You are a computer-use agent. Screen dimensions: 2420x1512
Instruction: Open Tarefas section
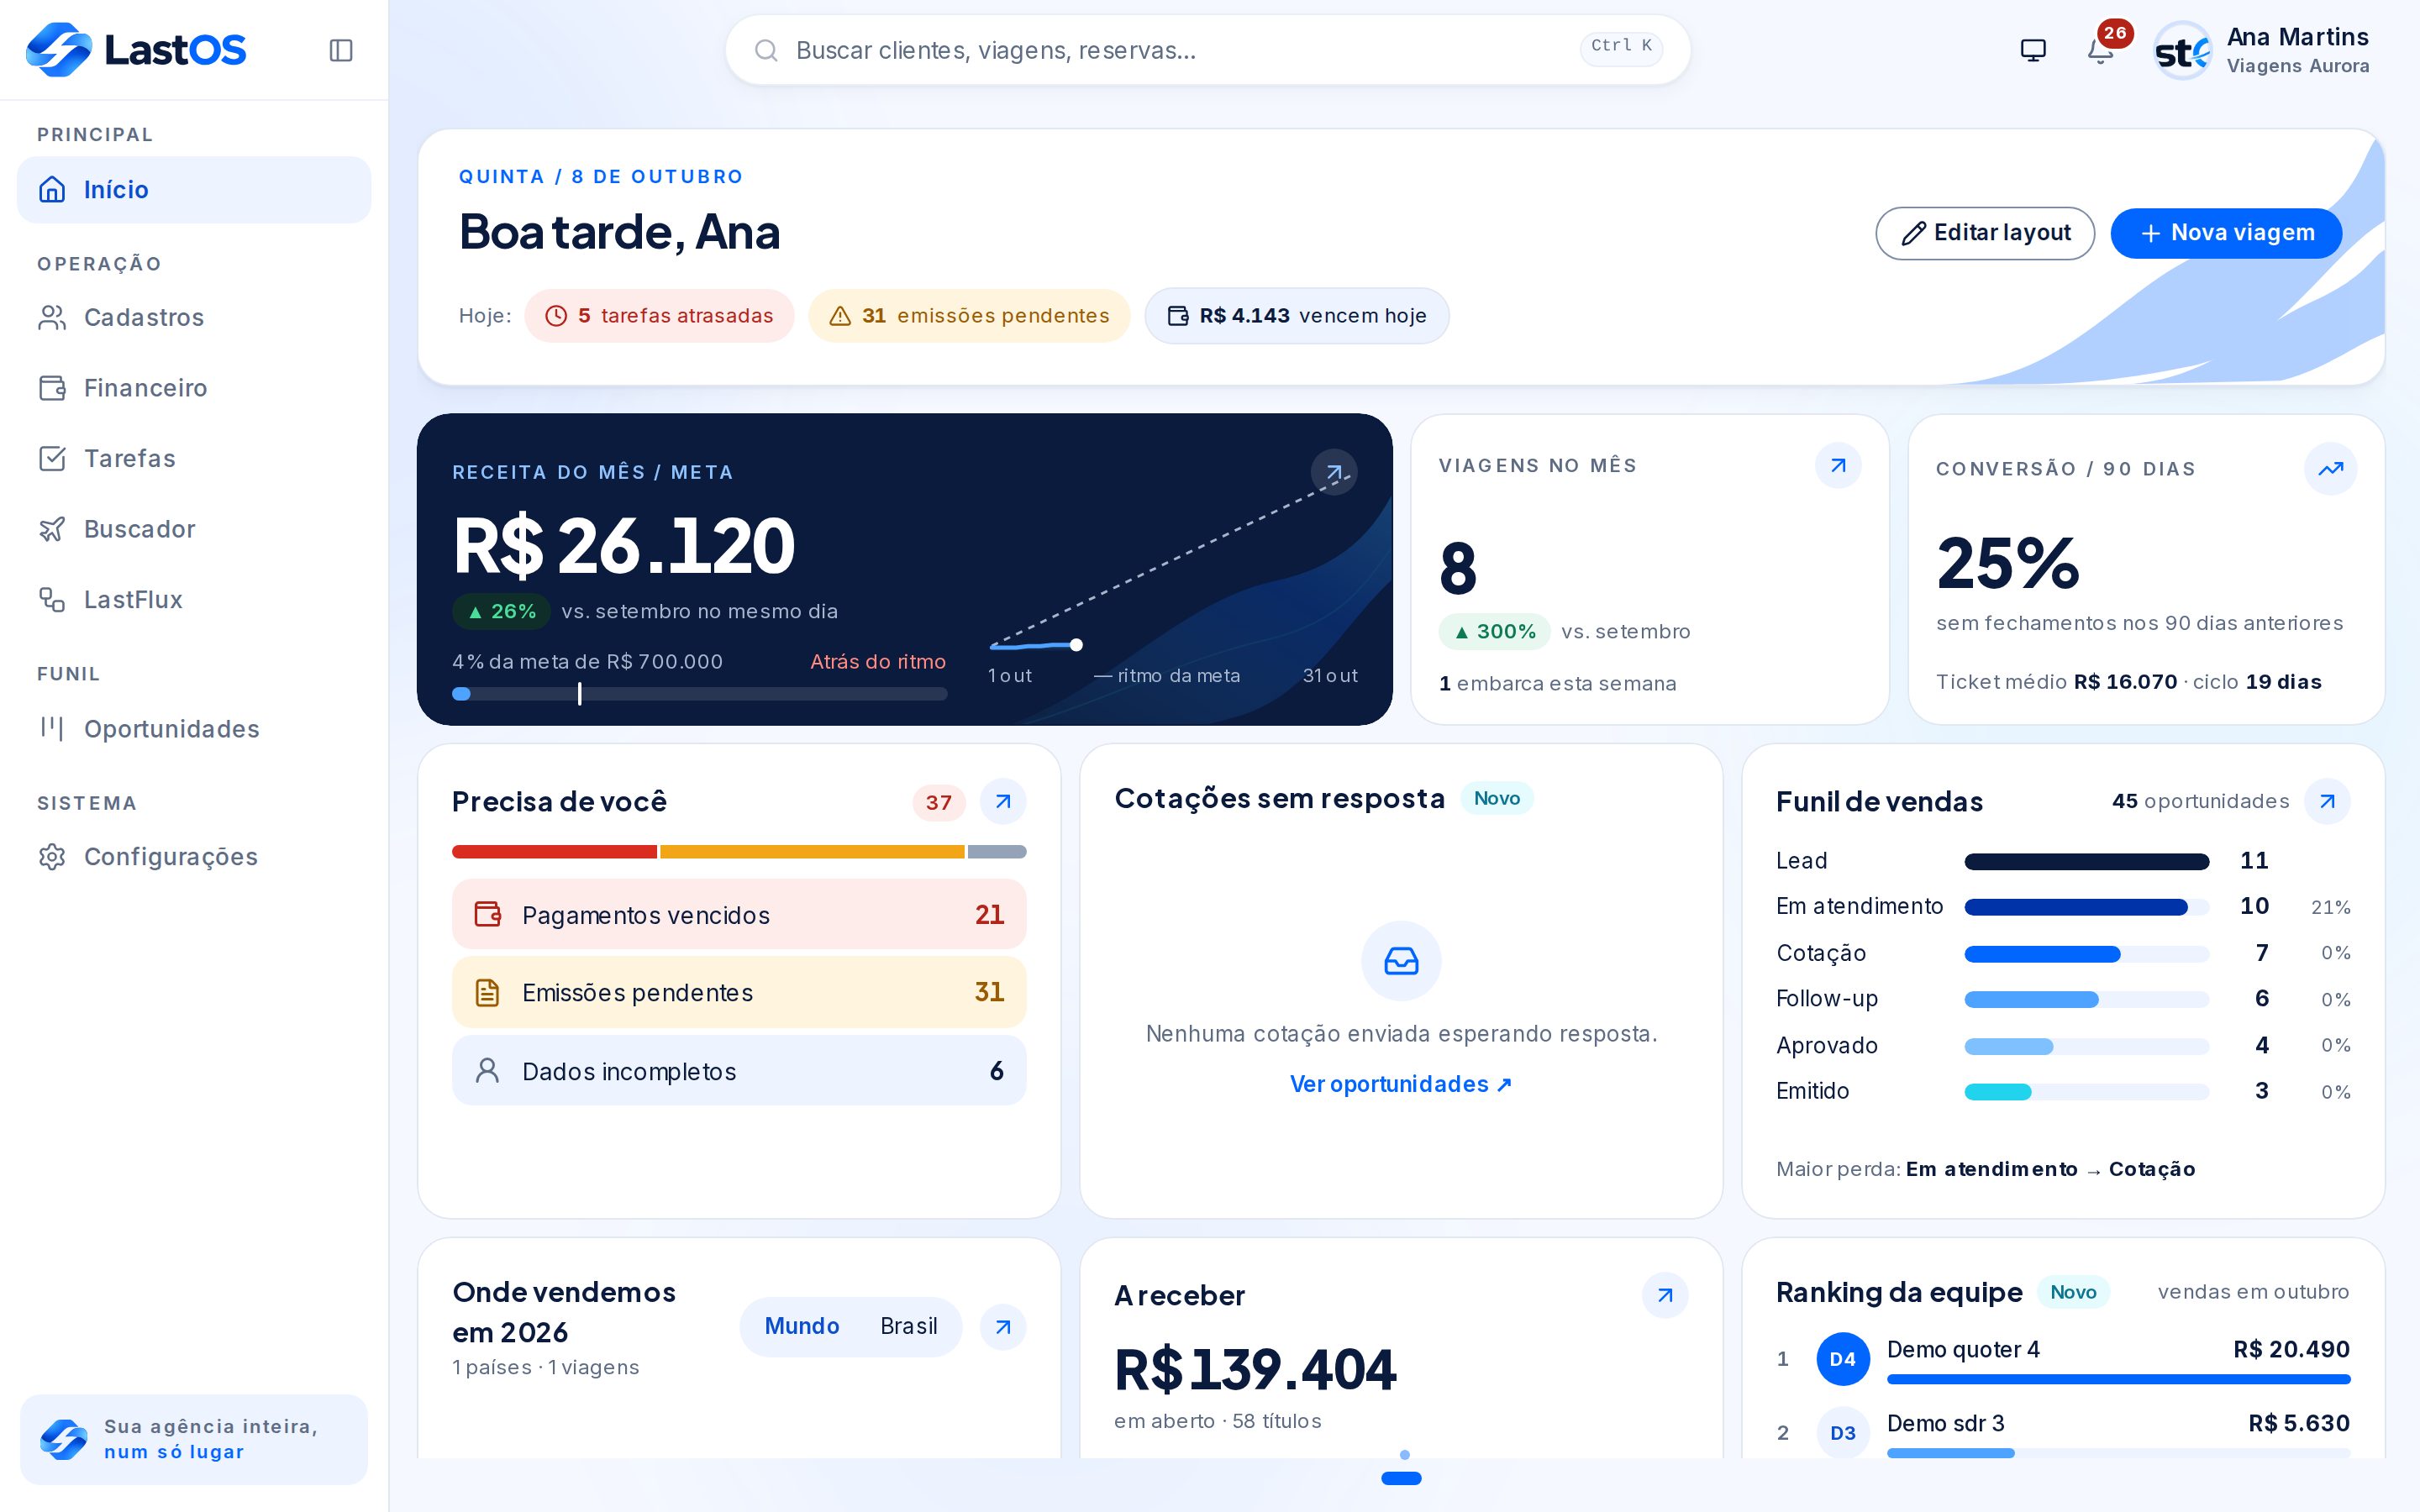[x=194, y=458]
